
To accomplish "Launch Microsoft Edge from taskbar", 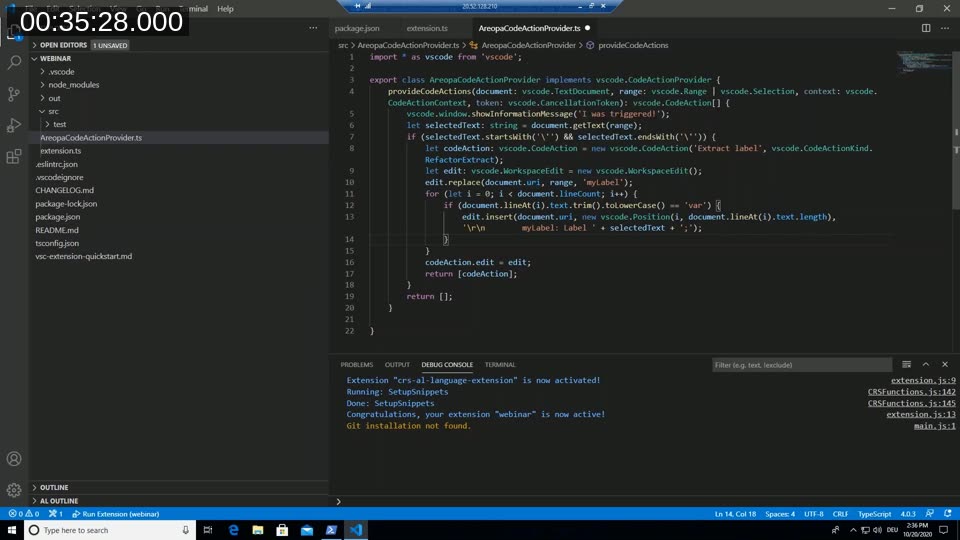I will (233, 530).
